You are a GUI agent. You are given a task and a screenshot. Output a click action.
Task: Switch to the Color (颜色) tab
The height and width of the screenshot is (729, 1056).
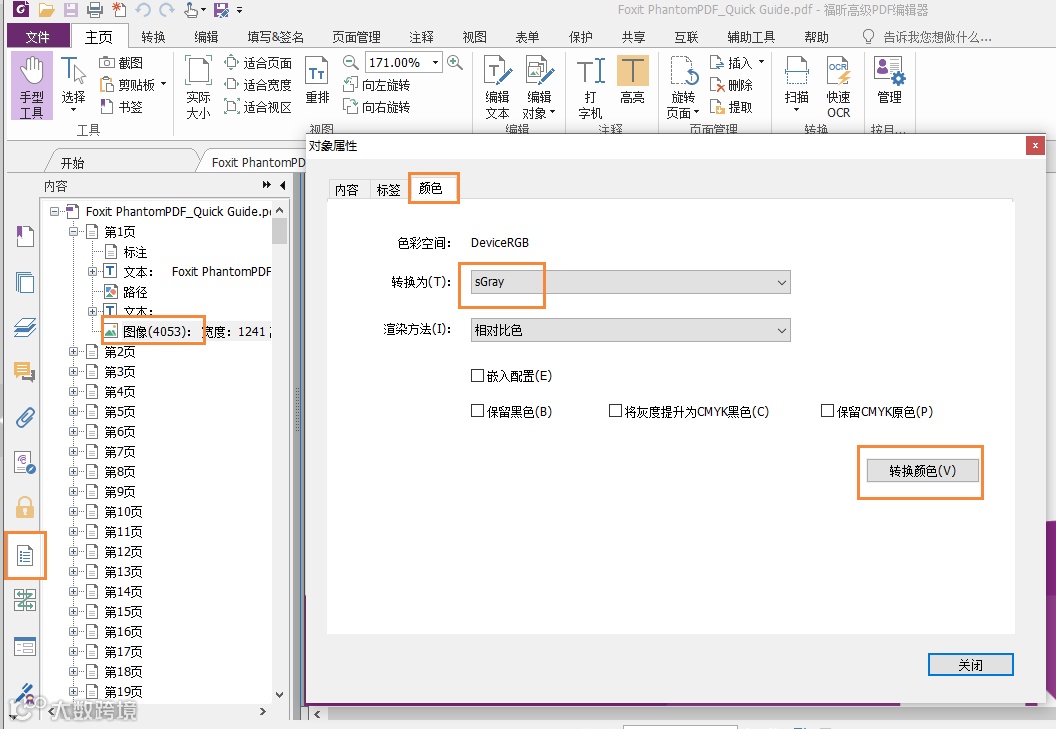430,188
